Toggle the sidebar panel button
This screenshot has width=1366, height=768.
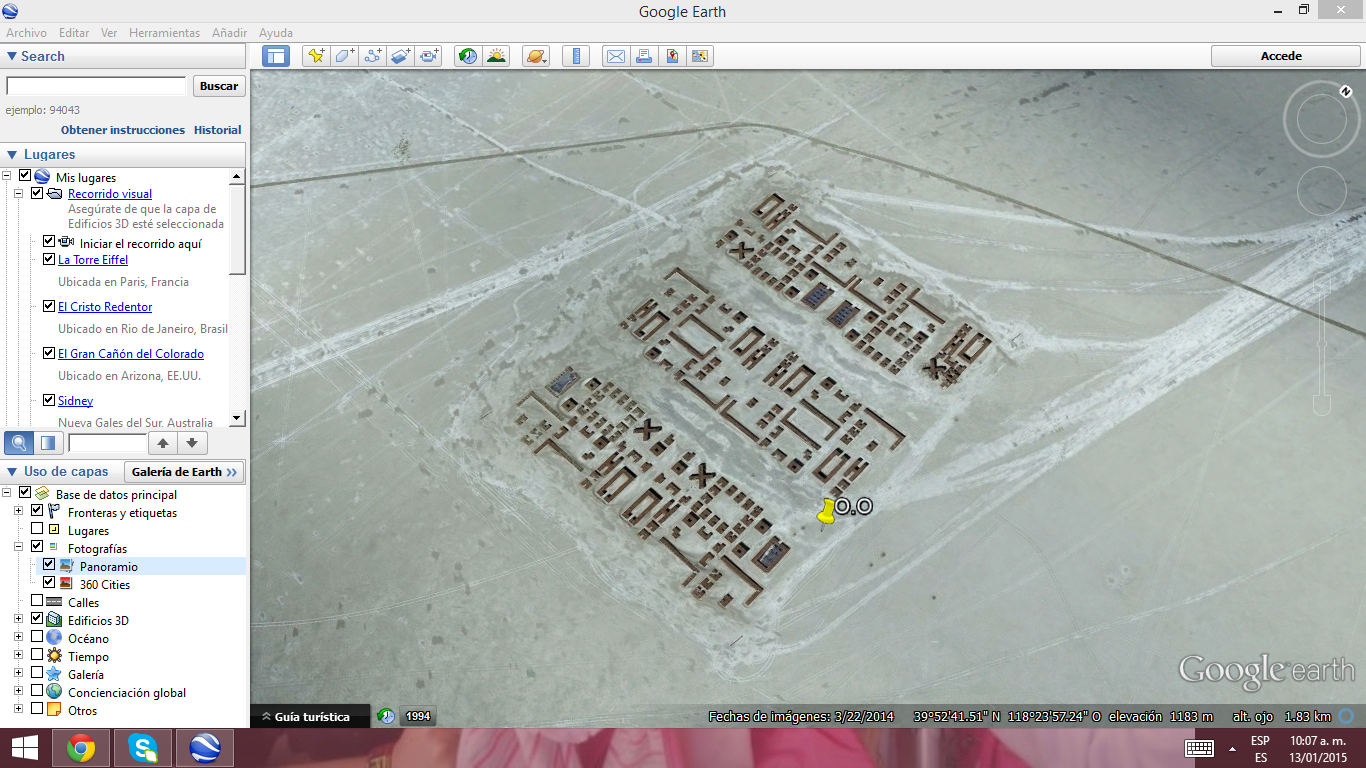(275, 56)
